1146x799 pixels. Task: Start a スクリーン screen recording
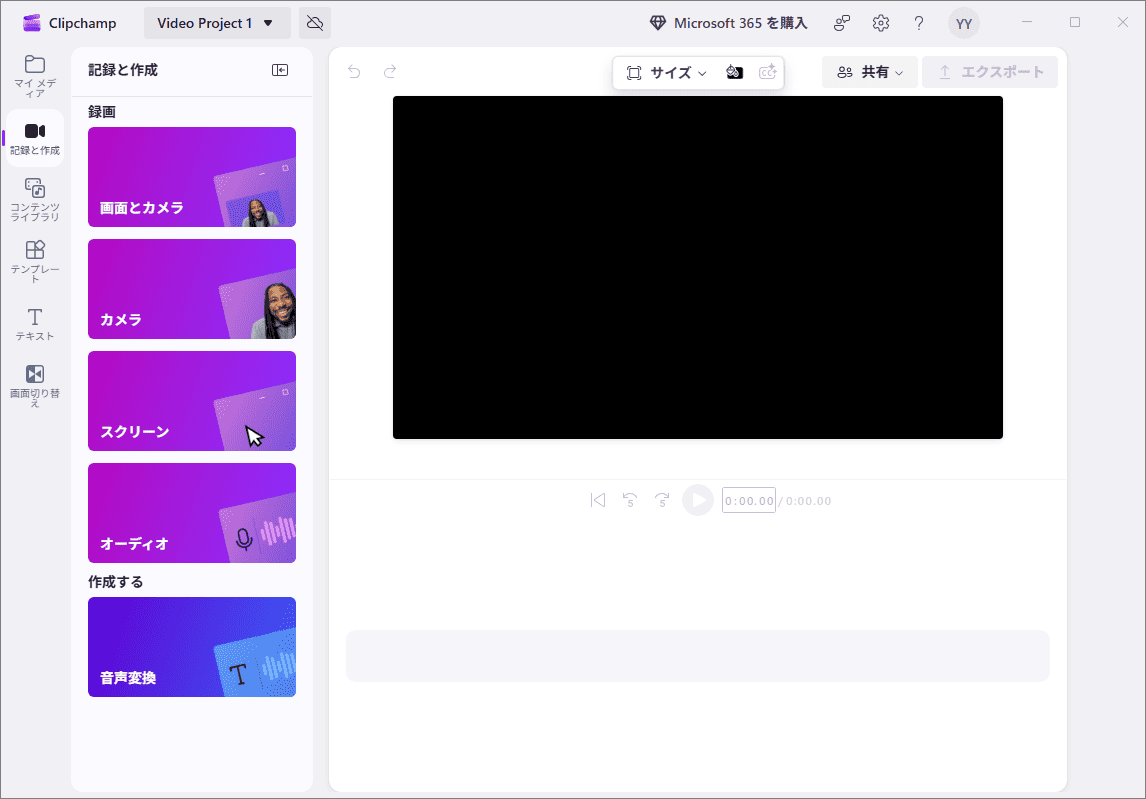[191, 401]
